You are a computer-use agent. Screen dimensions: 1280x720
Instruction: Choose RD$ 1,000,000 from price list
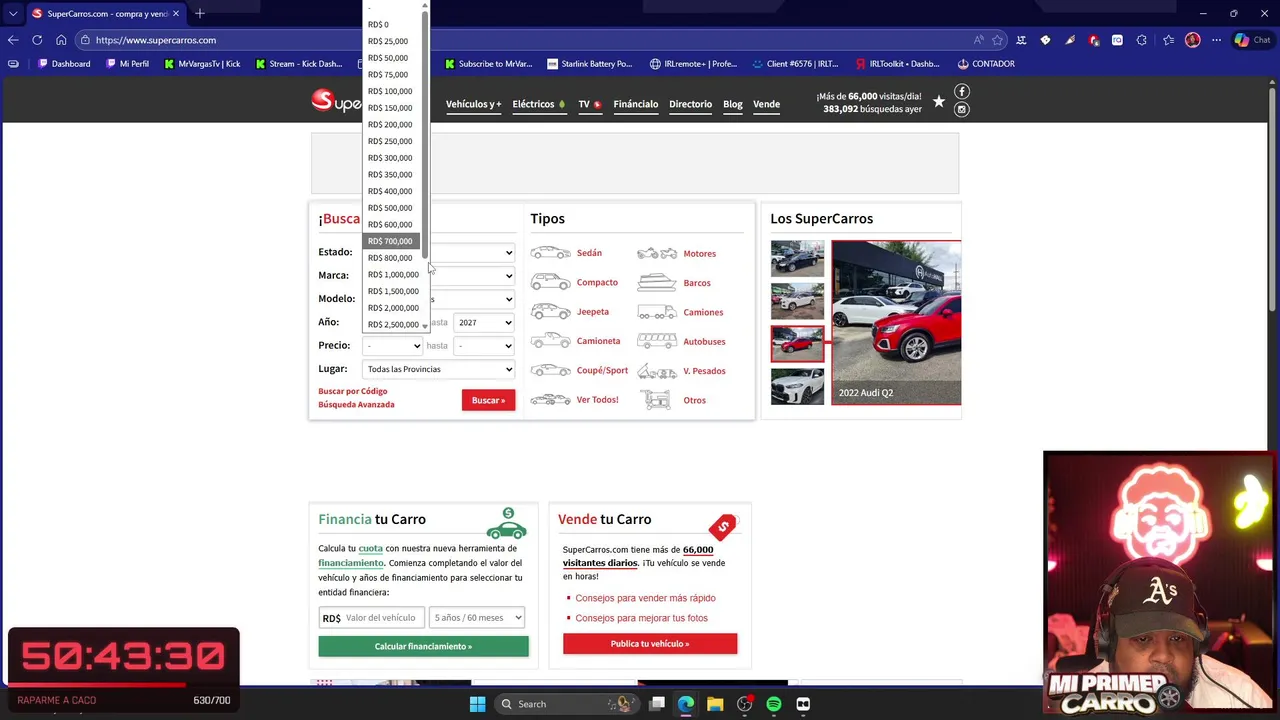392,274
